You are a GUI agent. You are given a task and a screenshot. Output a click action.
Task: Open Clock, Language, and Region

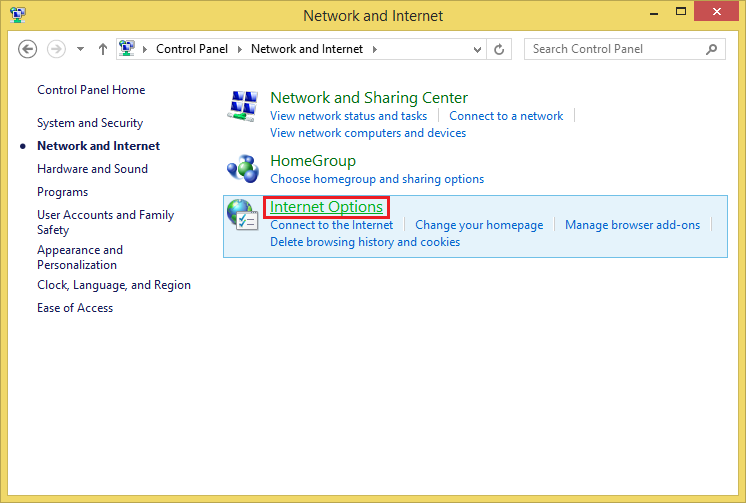pyautogui.click(x=114, y=285)
